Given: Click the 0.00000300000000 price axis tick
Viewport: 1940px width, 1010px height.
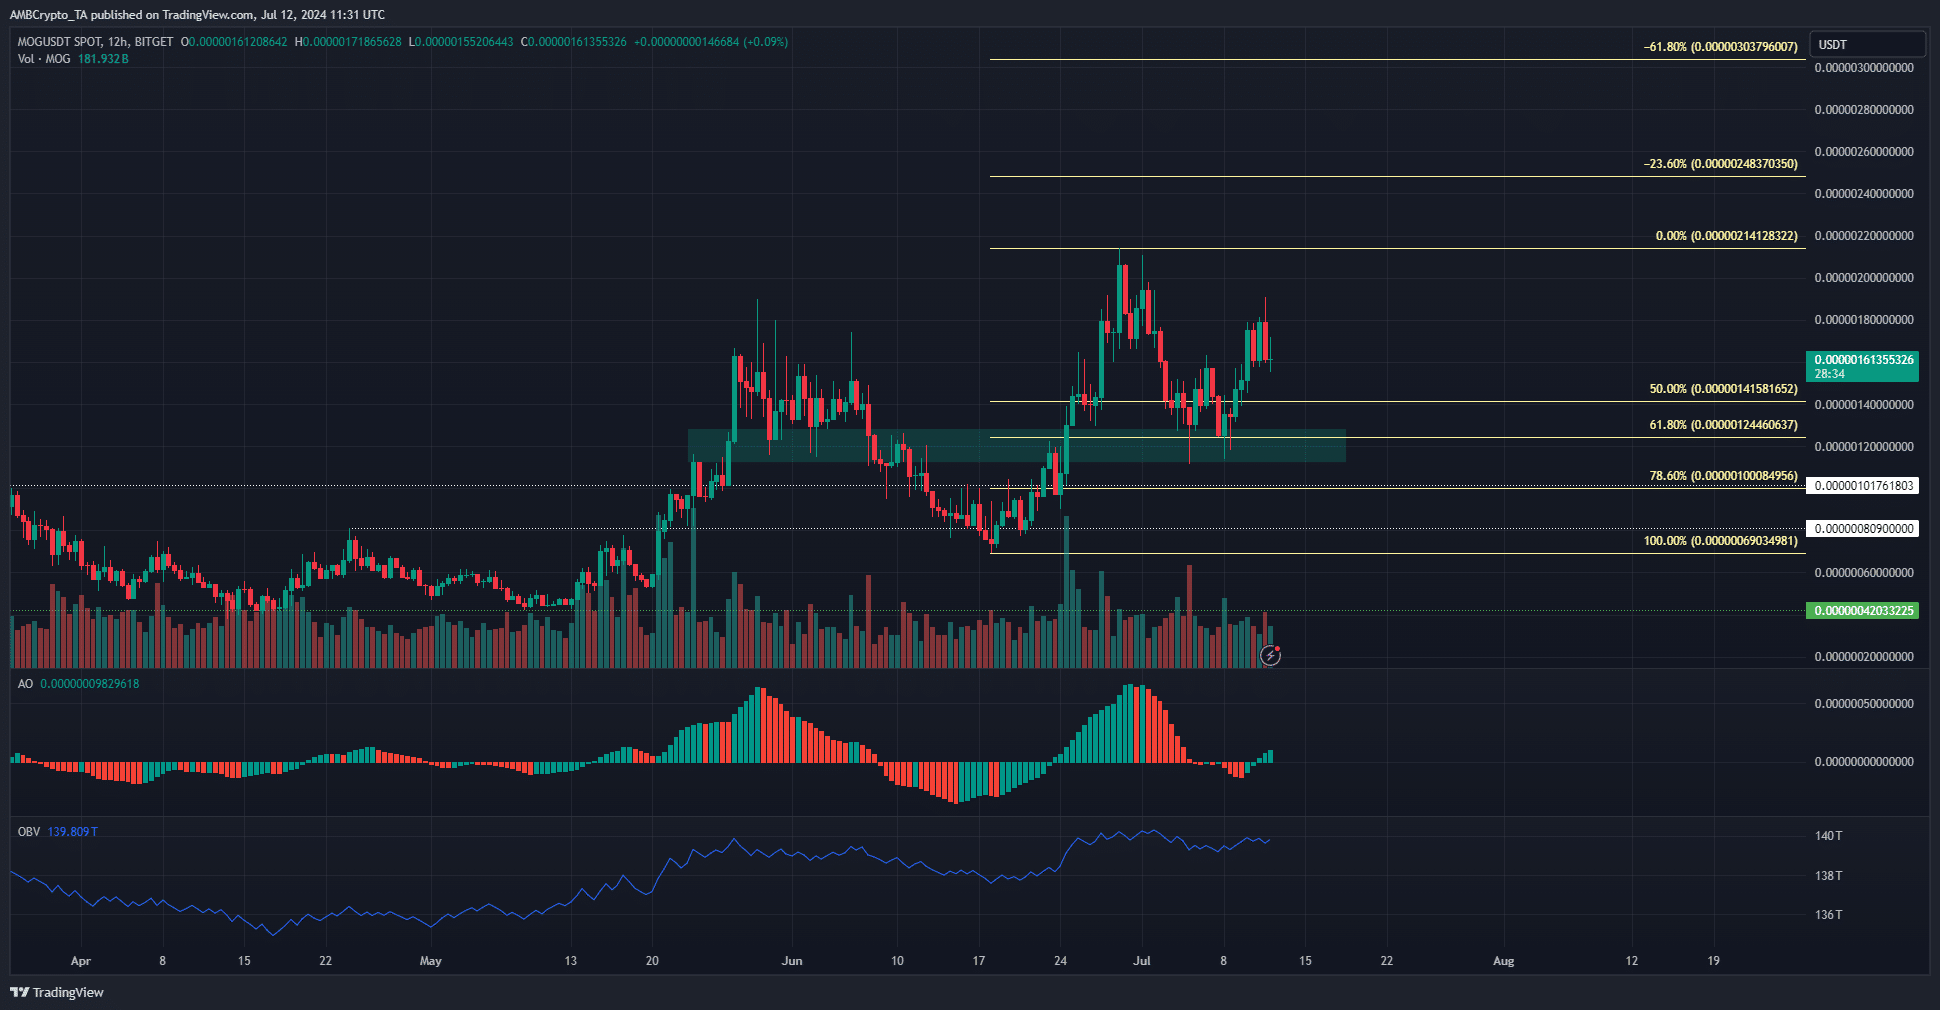Looking at the screenshot, I should (1864, 68).
